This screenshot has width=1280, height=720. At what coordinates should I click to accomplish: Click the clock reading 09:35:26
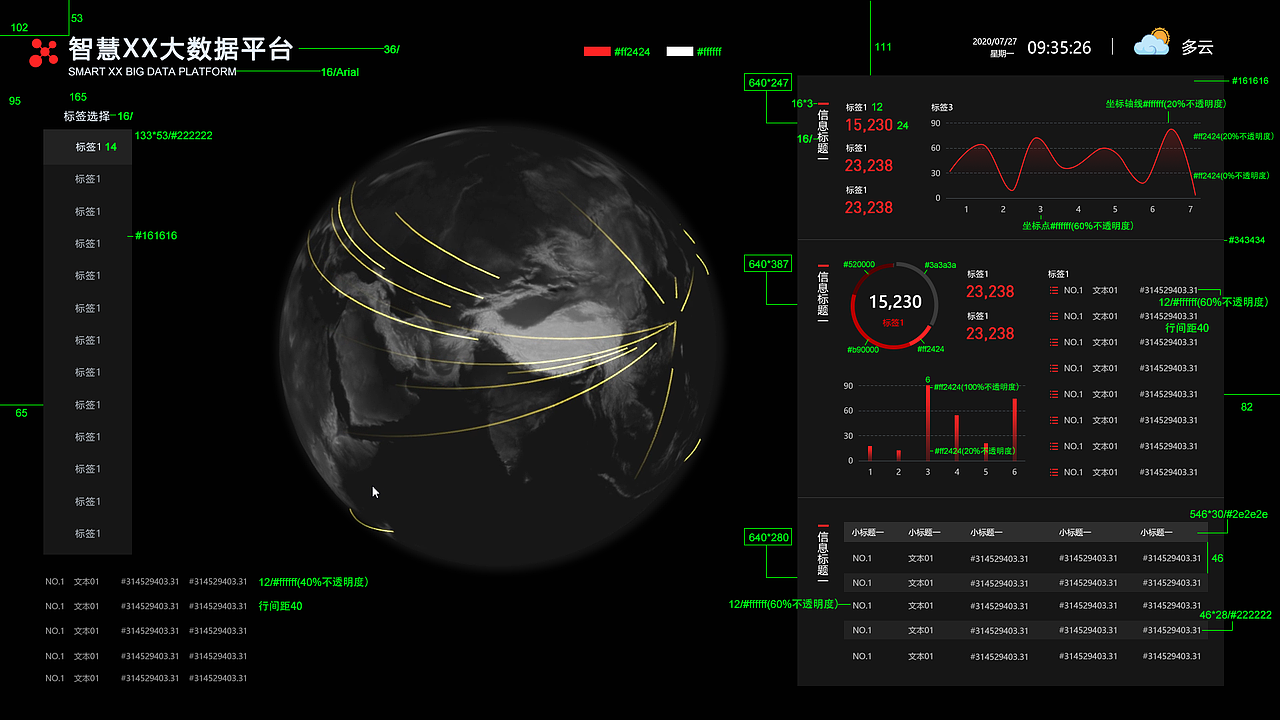pyautogui.click(x=1059, y=47)
